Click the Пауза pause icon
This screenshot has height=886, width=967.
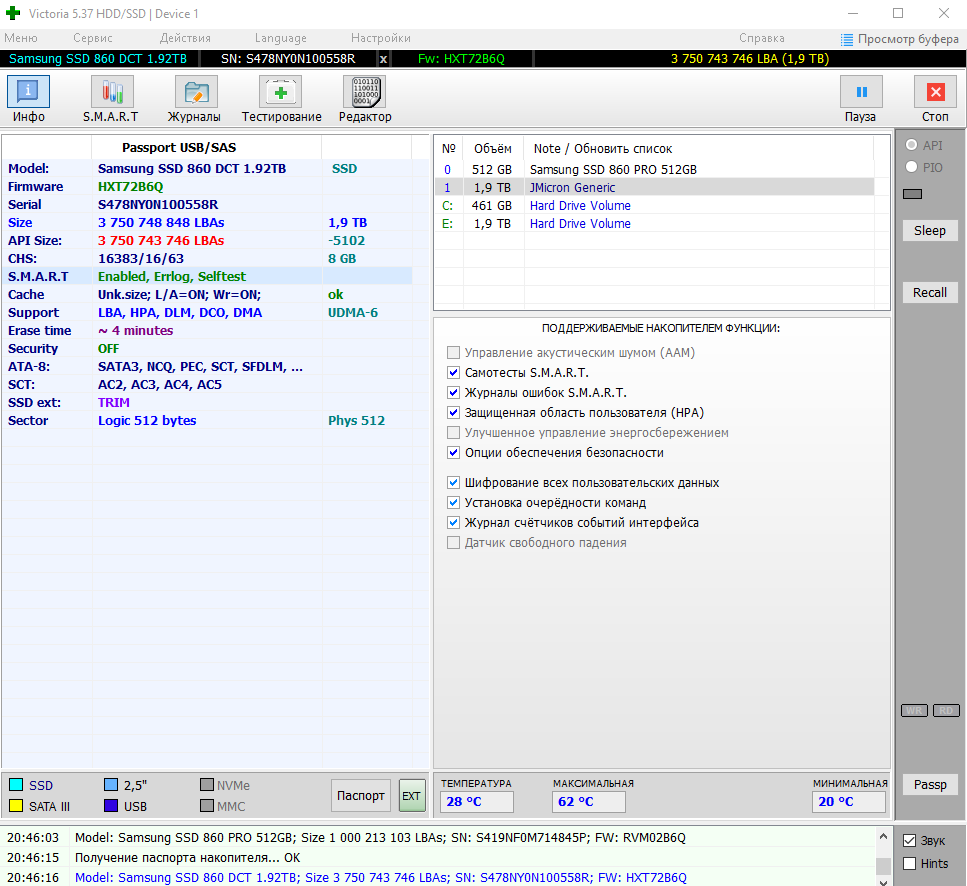coord(862,92)
